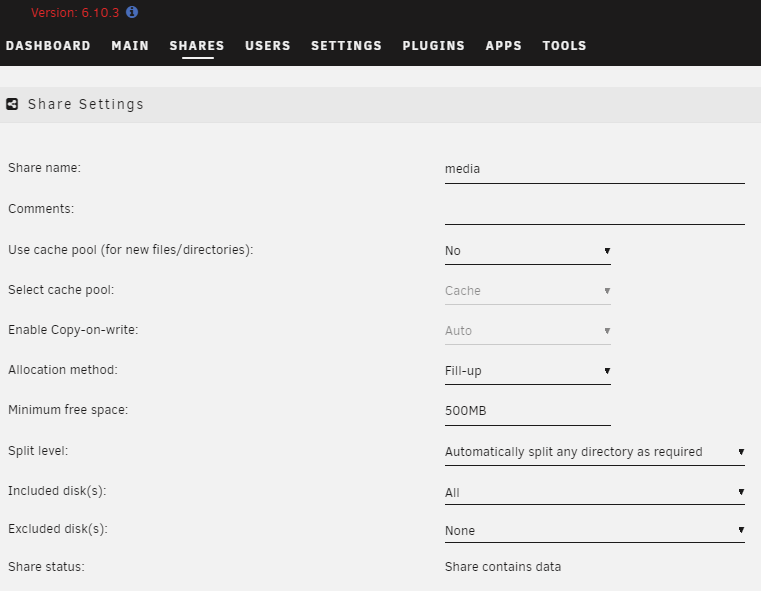The height and width of the screenshot is (591, 761).
Task: Click the Minimum free space 500MB field
Action: click(x=528, y=411)
